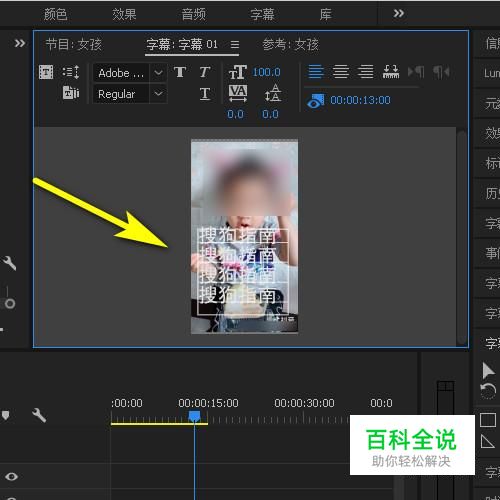
Task: Click the kerning value 0.0 under VA
Action: [x=235, y=114]
